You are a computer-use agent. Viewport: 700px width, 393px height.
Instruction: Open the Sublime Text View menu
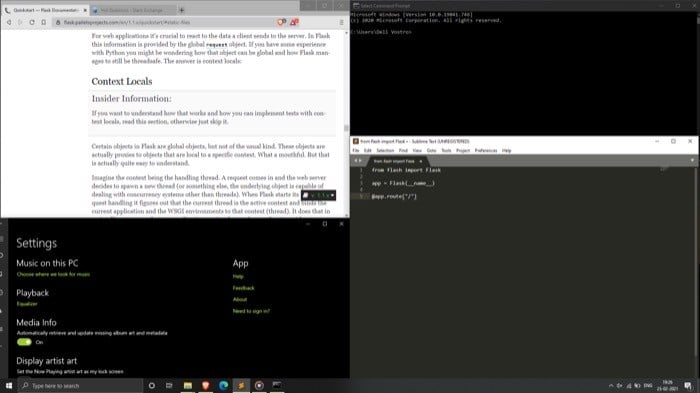point(417,151)
